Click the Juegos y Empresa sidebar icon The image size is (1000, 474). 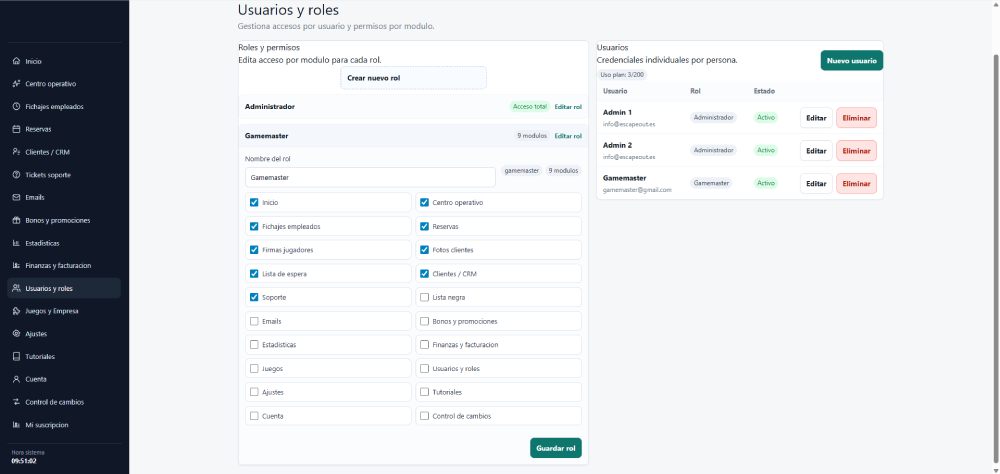pos(17,311)
